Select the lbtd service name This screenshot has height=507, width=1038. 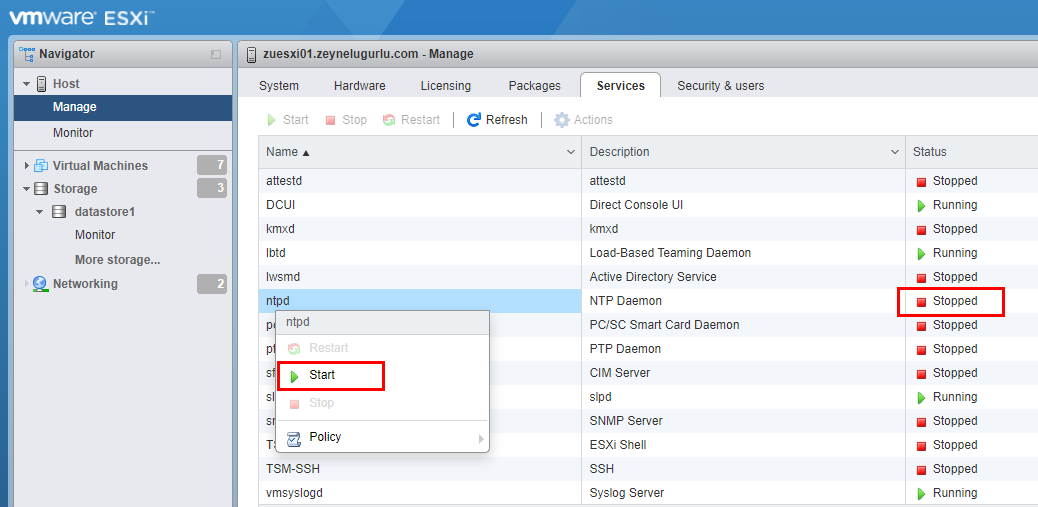(x=276, y=253)
